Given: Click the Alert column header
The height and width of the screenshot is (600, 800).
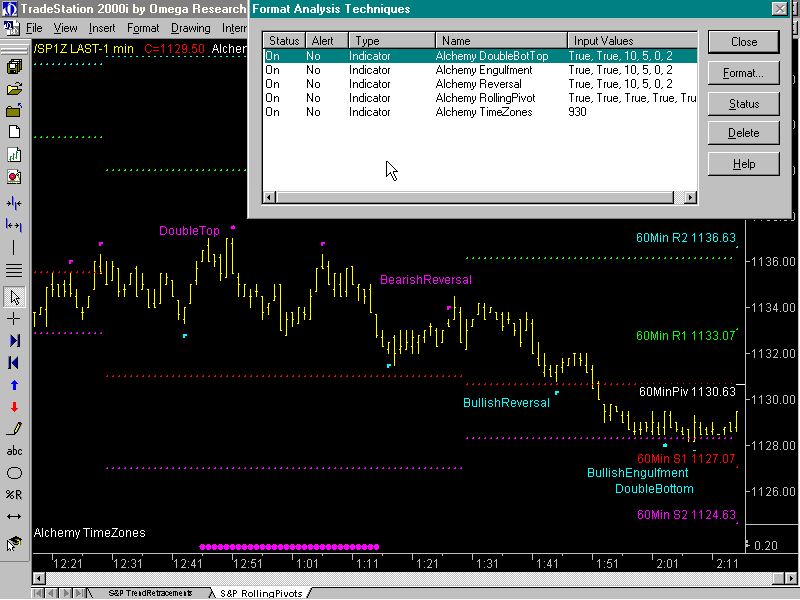Looking at the screenshot, I should tap(327, 41).
